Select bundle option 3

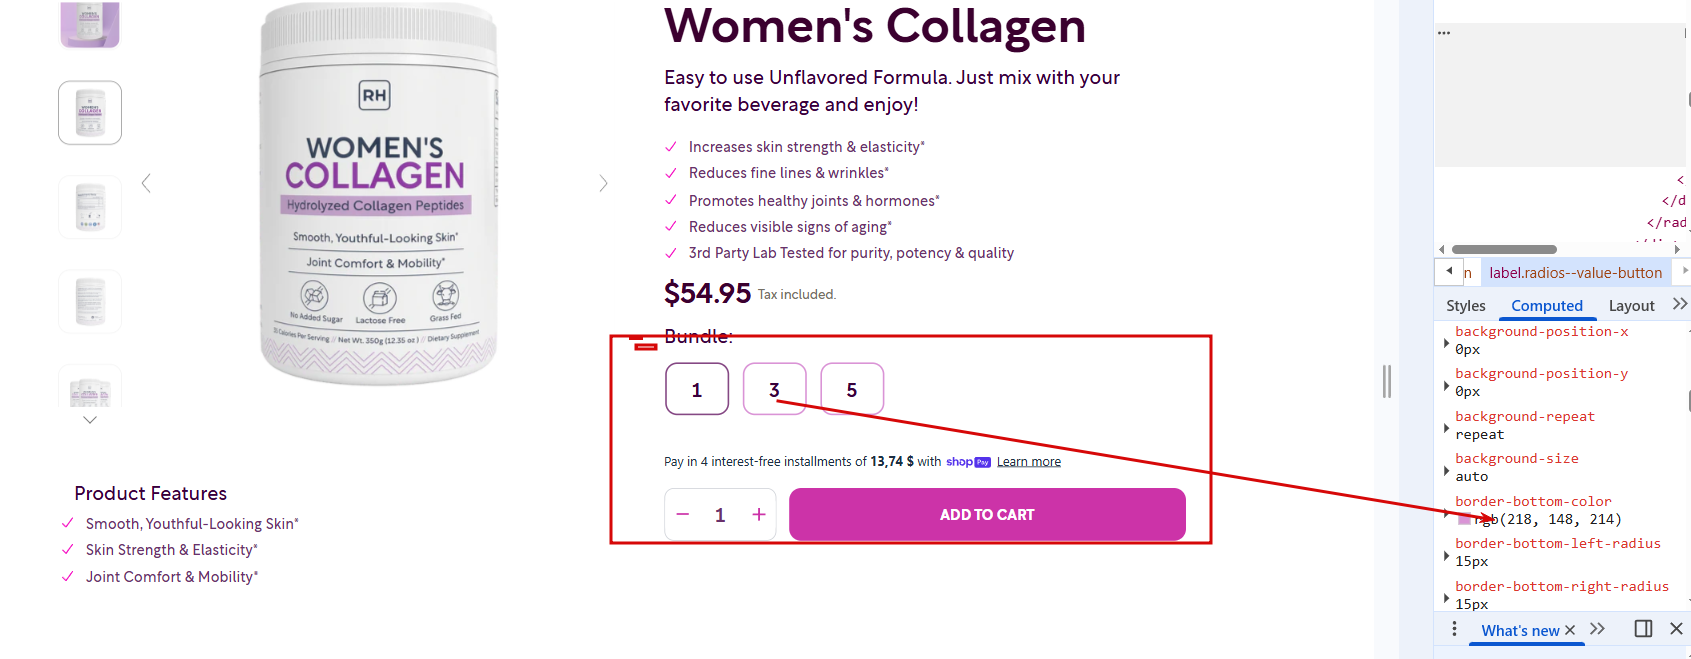[x=774, y=390]
